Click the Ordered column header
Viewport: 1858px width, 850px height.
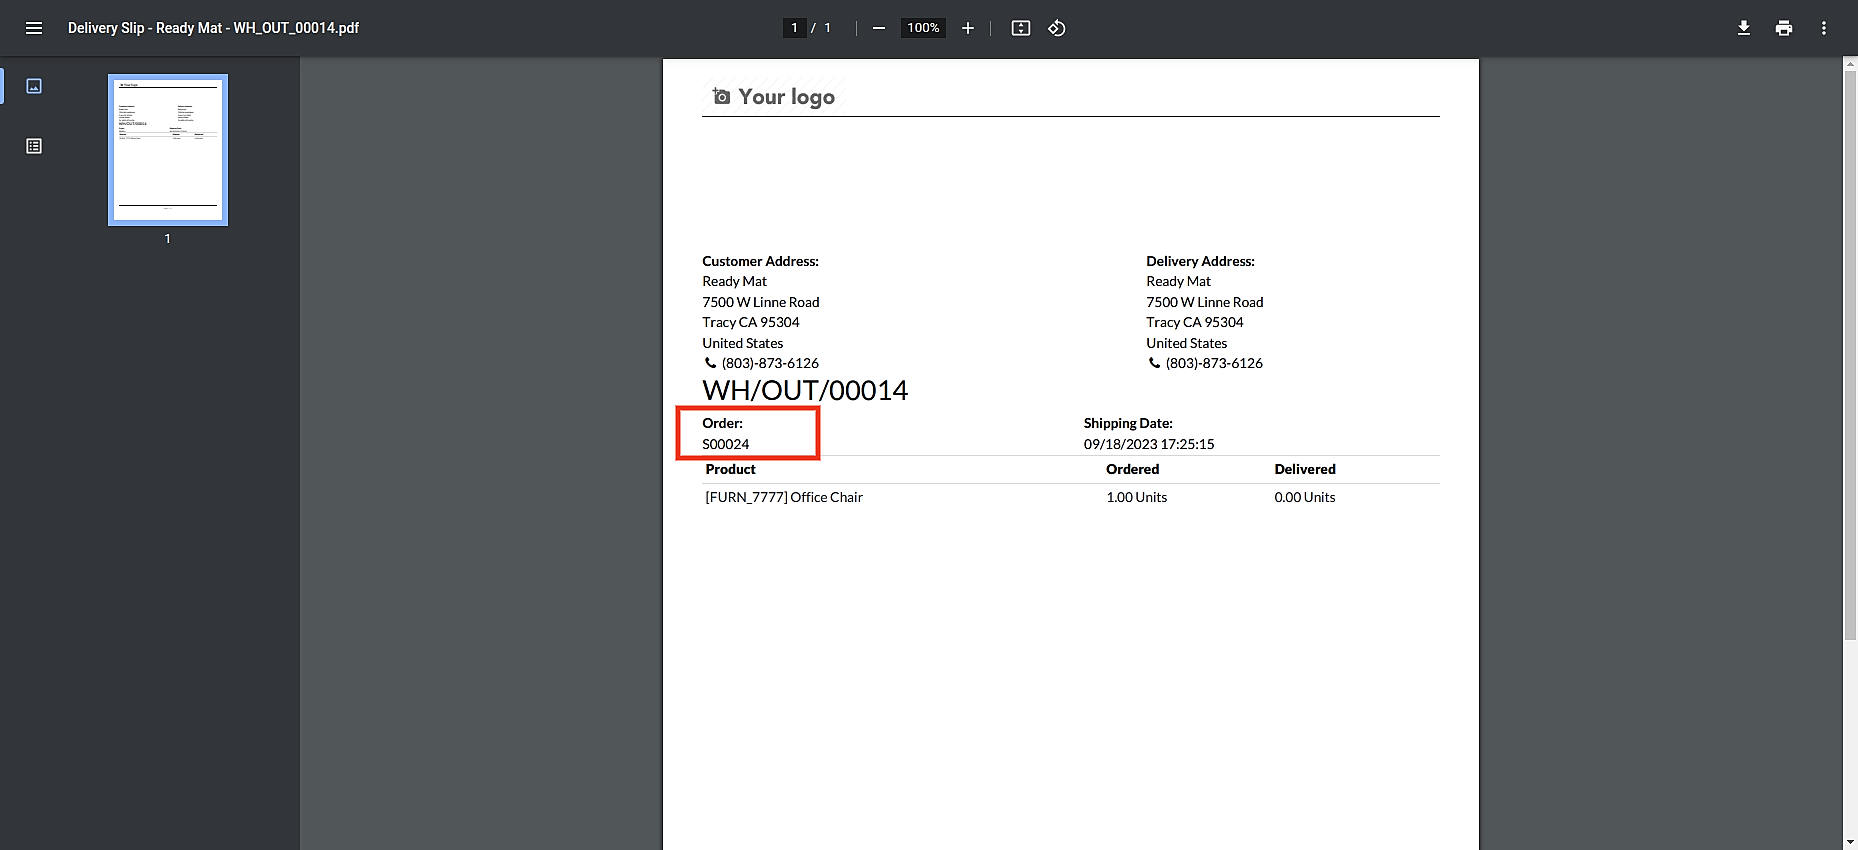point(1133,469)
